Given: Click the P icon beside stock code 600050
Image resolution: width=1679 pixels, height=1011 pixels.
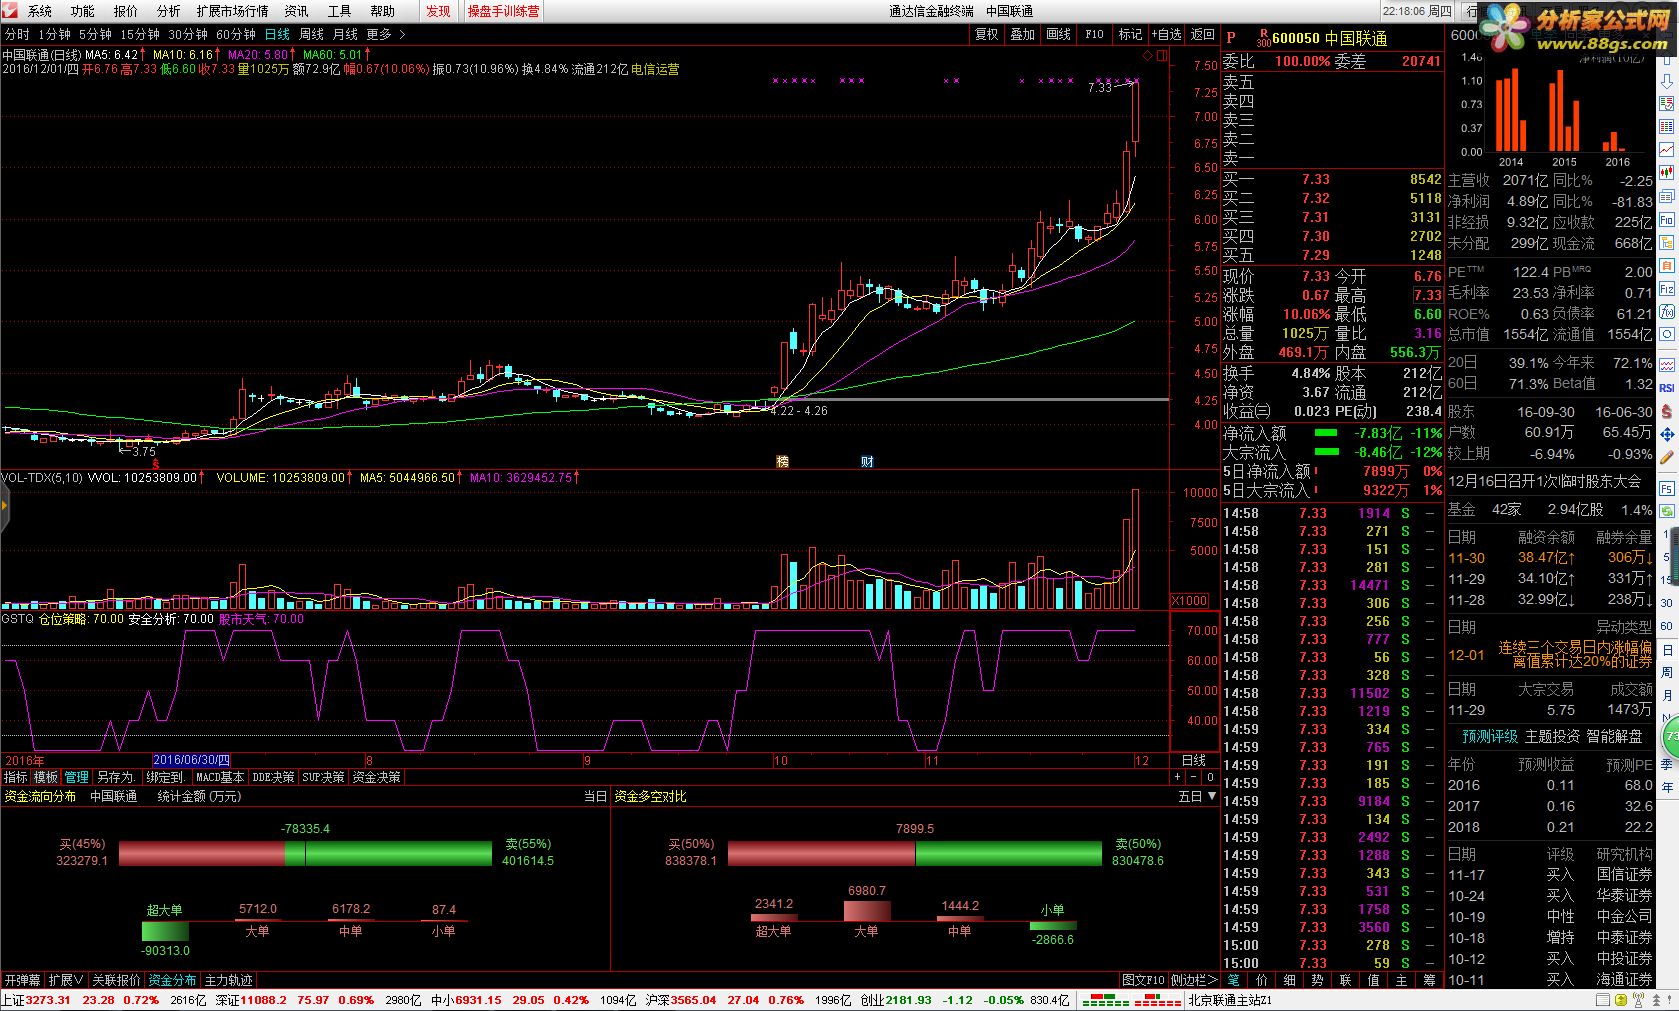Looking at the screenshot, I should pyautogui.click(x=1231, y=38).
